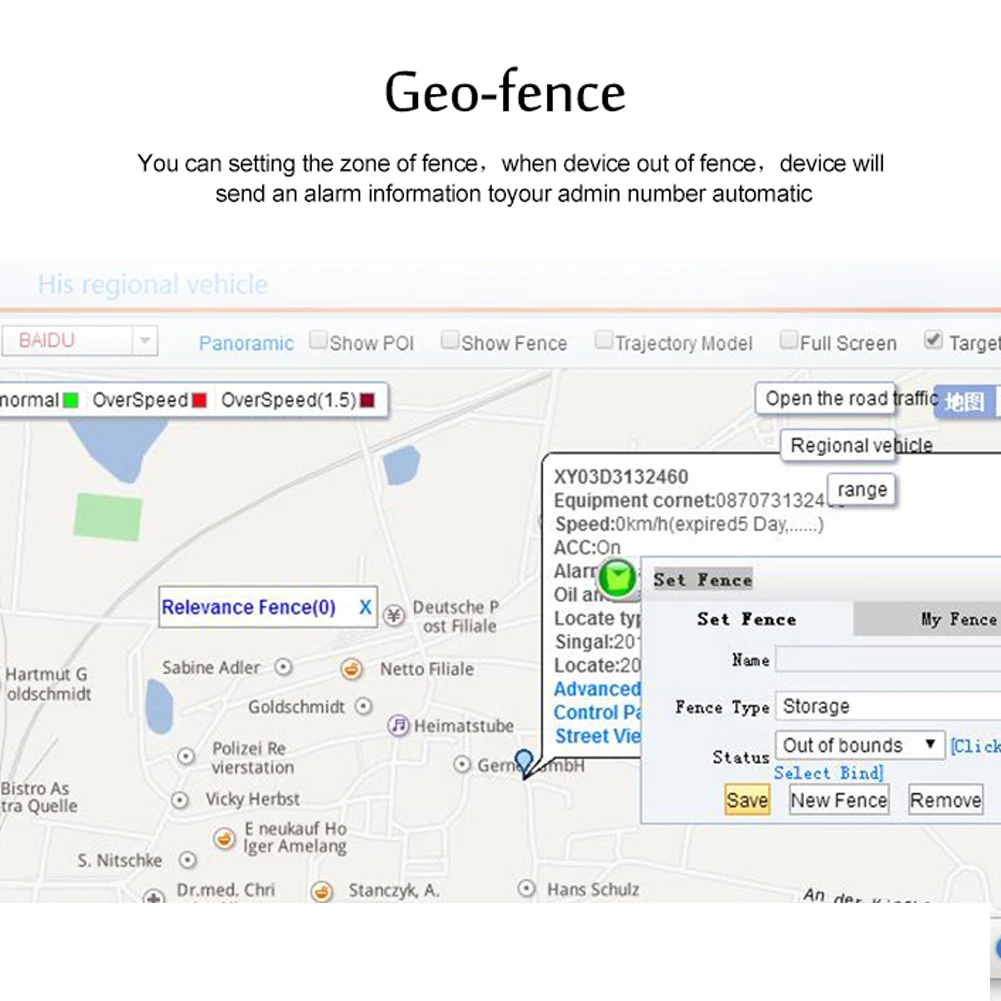
Task: Enable the Full Screen checkbox
Action: 788,340
